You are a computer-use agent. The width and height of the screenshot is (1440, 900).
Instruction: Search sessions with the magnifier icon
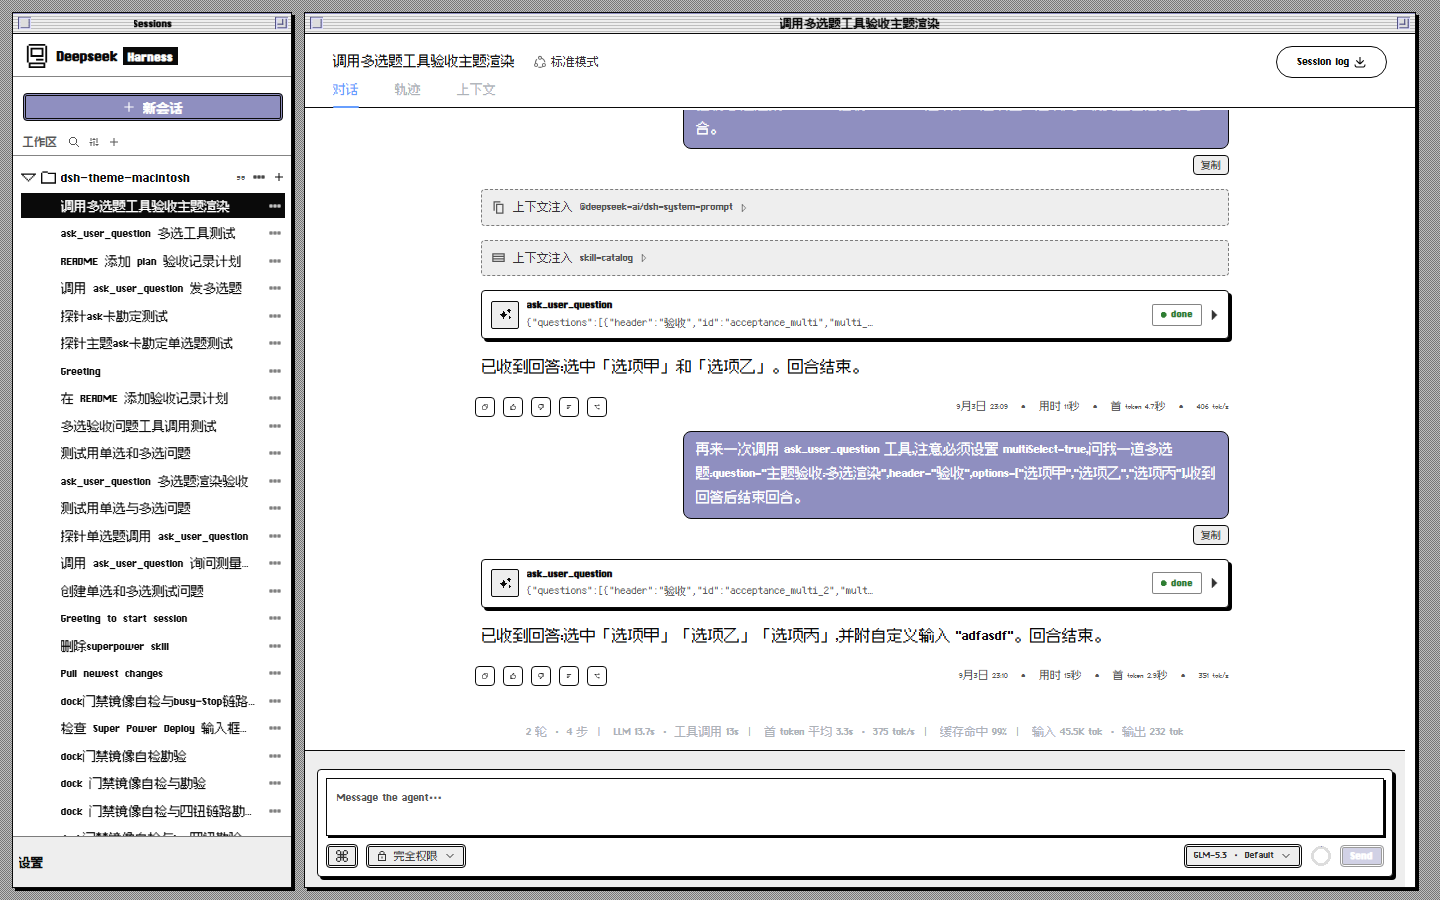tap(74, 142)
